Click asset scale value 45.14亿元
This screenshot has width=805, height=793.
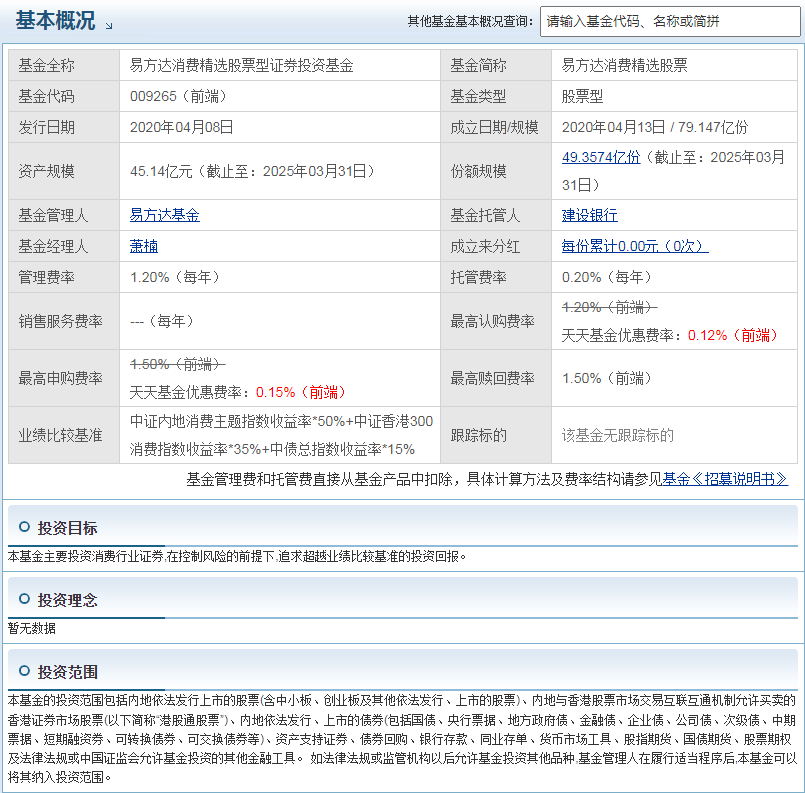(x=161, y=171)
